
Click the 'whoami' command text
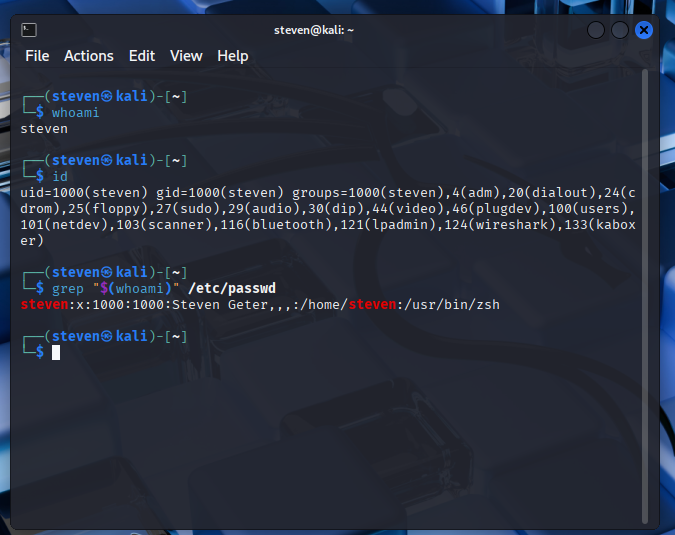pyautogui.click(x=76, y=113)
